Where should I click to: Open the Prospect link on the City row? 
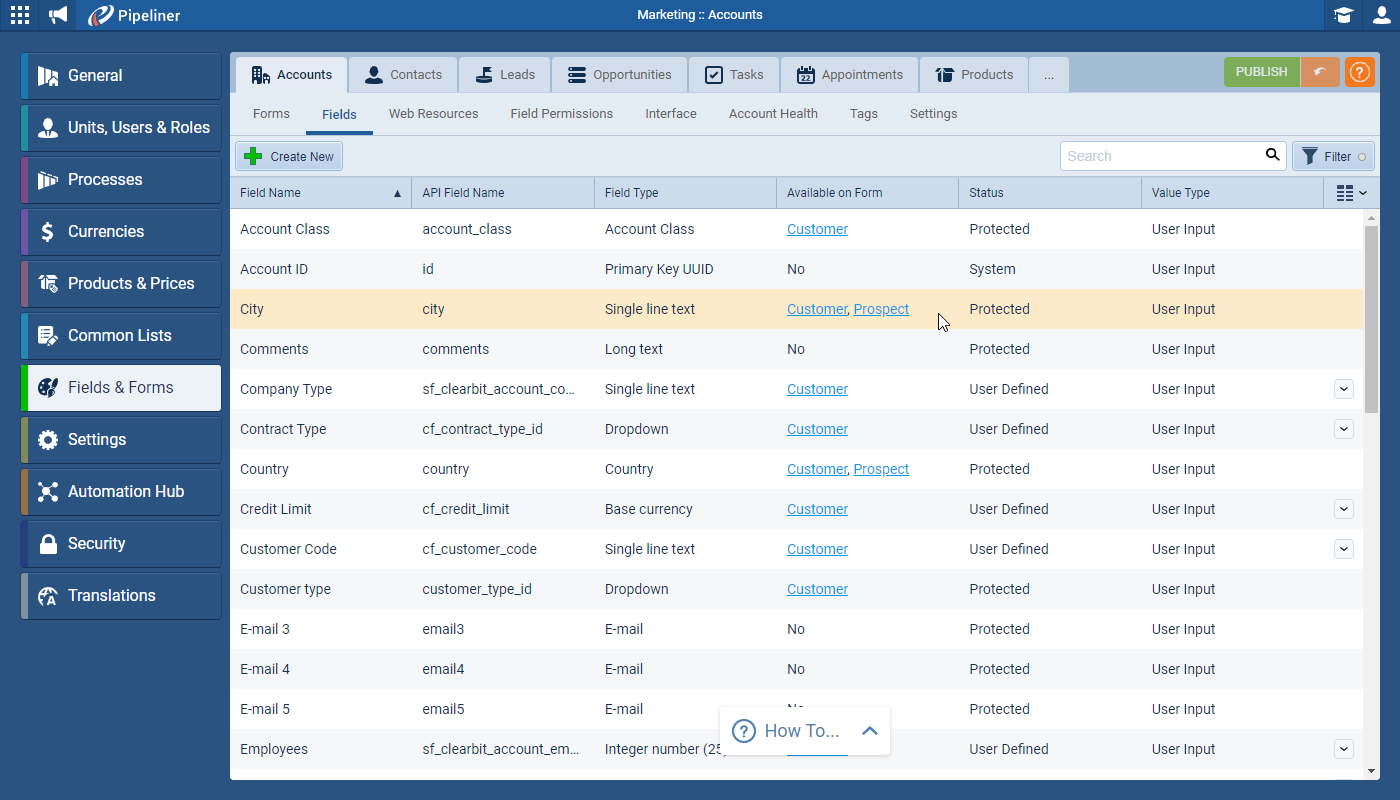pyautogui.click(x=881, y=309)
